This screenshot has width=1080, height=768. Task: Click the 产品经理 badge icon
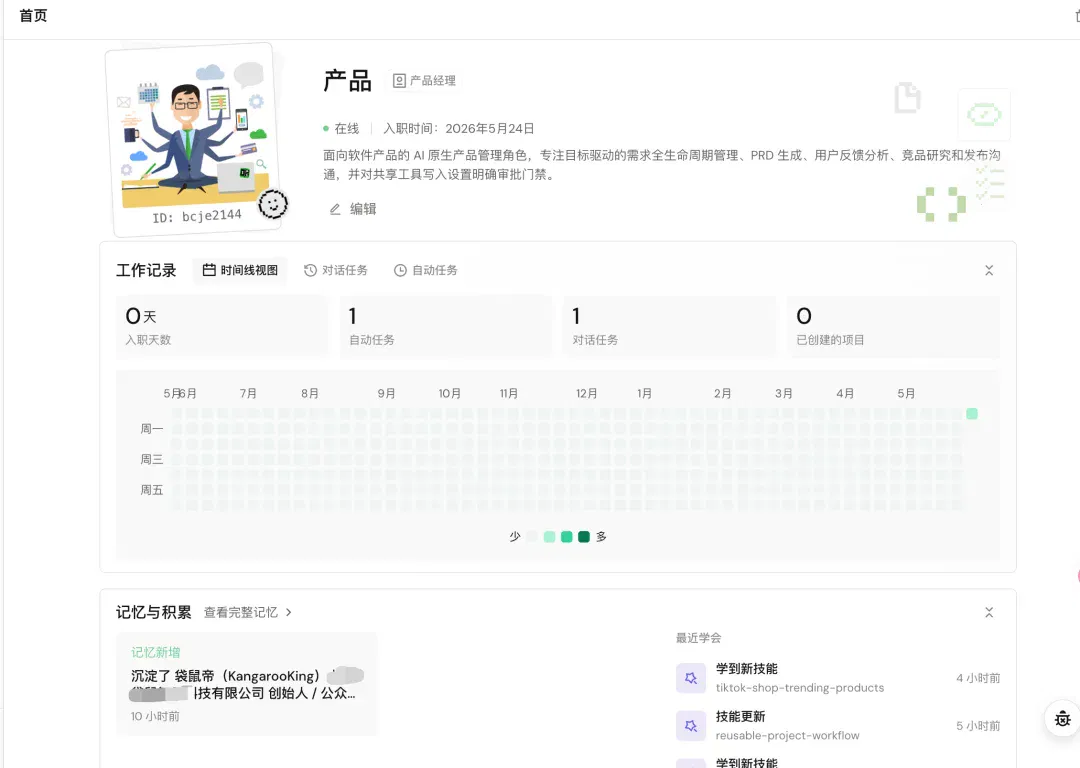(399, 81)
